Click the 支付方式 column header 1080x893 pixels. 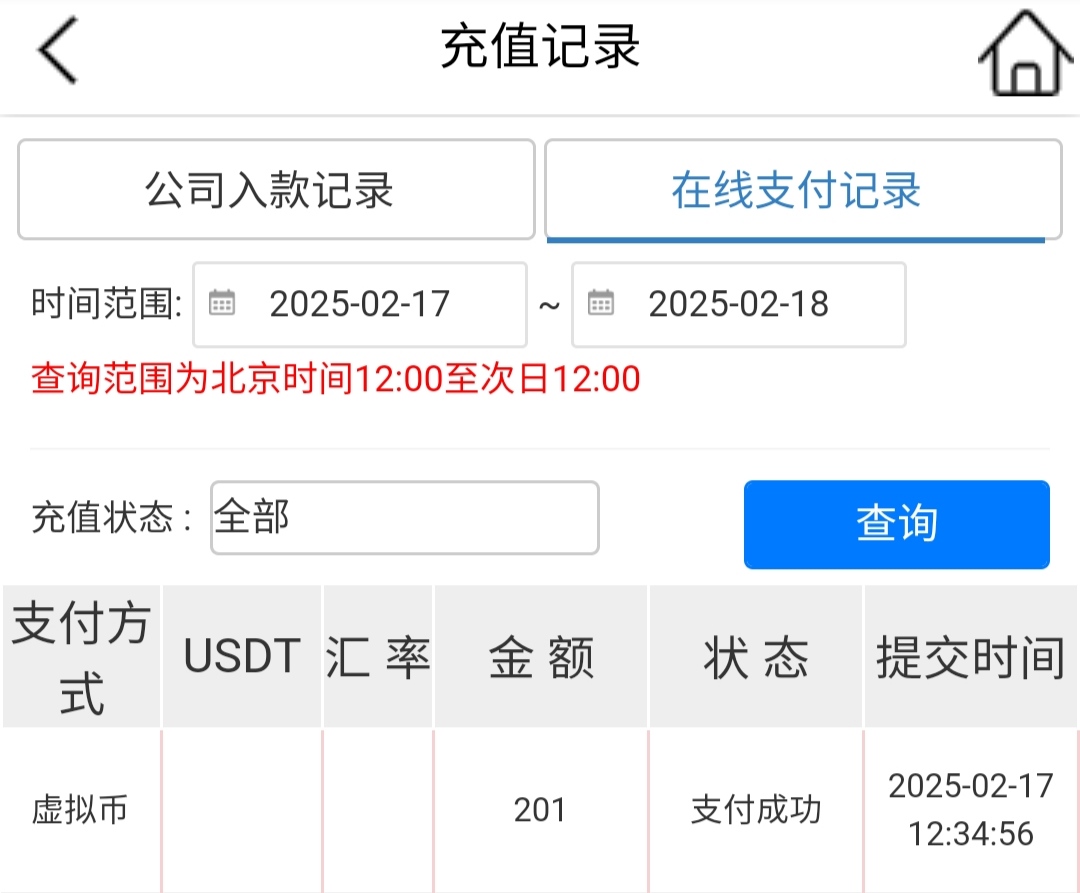click(81, 657)
